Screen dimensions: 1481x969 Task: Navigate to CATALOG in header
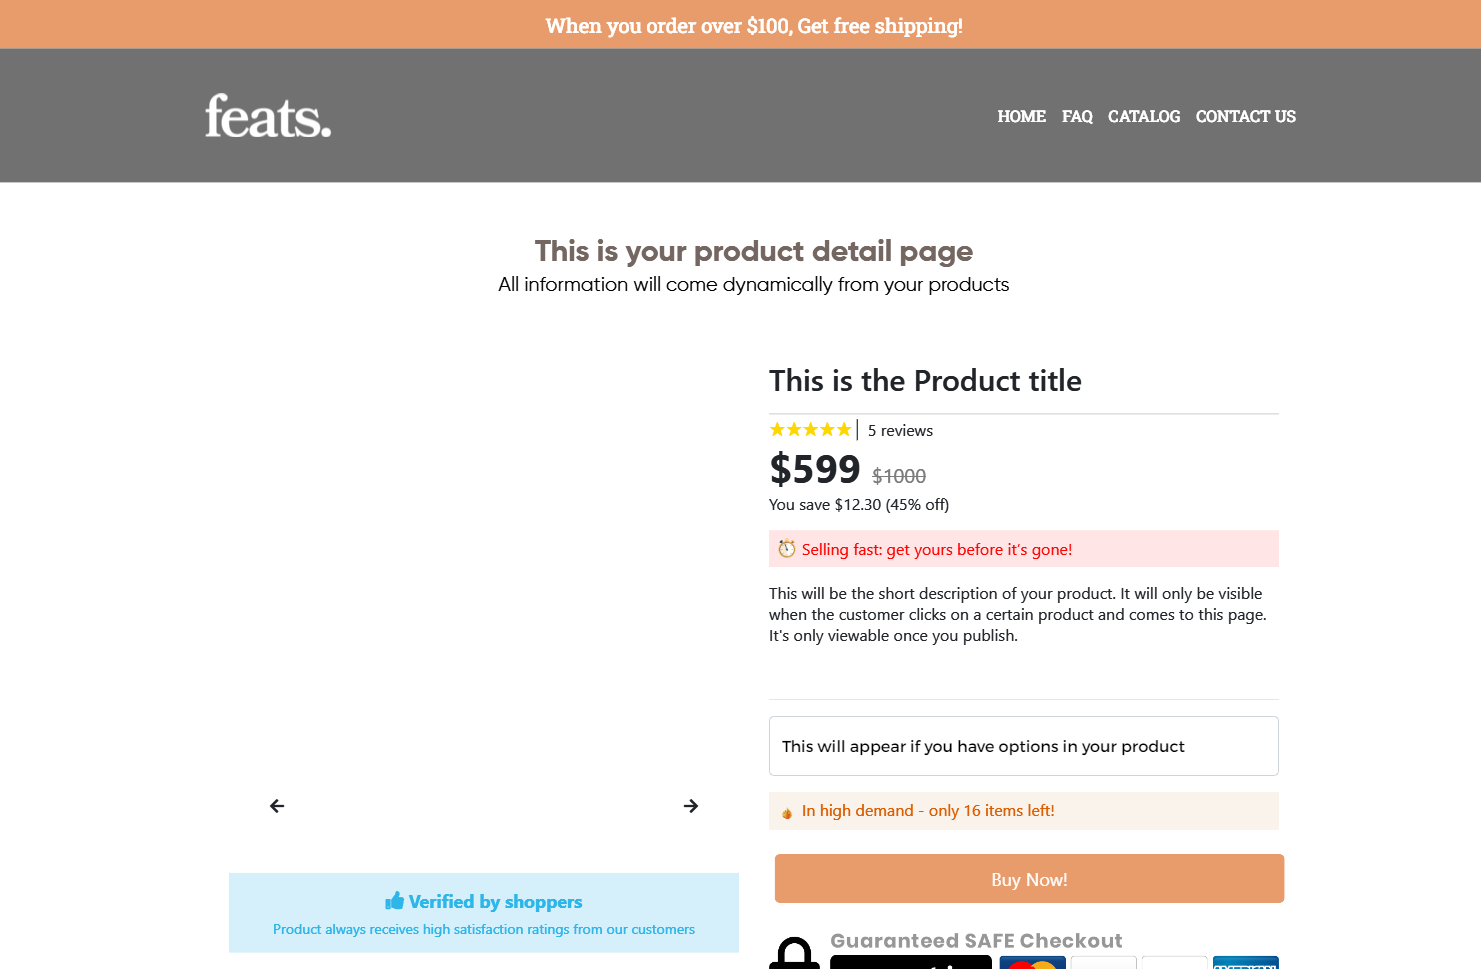1144,116
